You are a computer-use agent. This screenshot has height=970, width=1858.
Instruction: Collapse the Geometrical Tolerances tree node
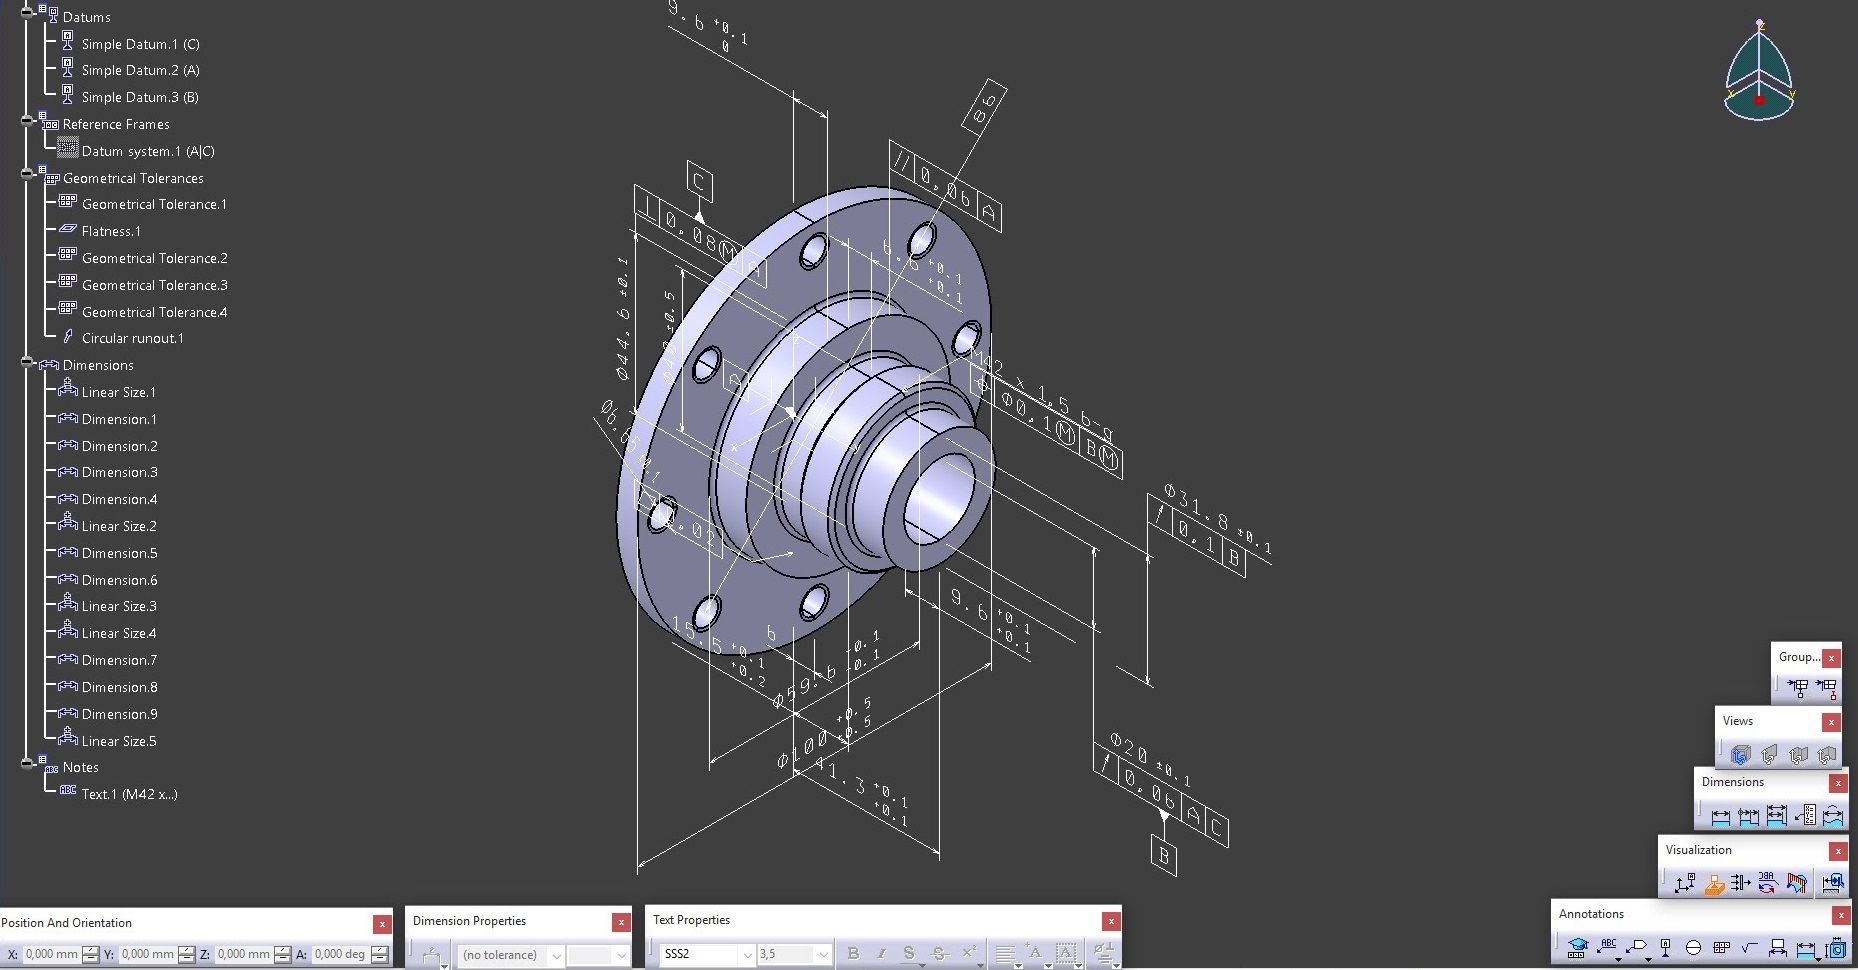click(28, 175)
